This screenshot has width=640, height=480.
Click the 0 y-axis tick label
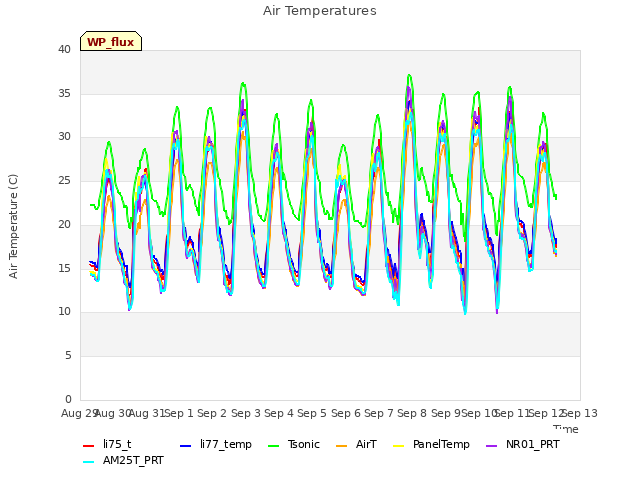tap(68, 399)
